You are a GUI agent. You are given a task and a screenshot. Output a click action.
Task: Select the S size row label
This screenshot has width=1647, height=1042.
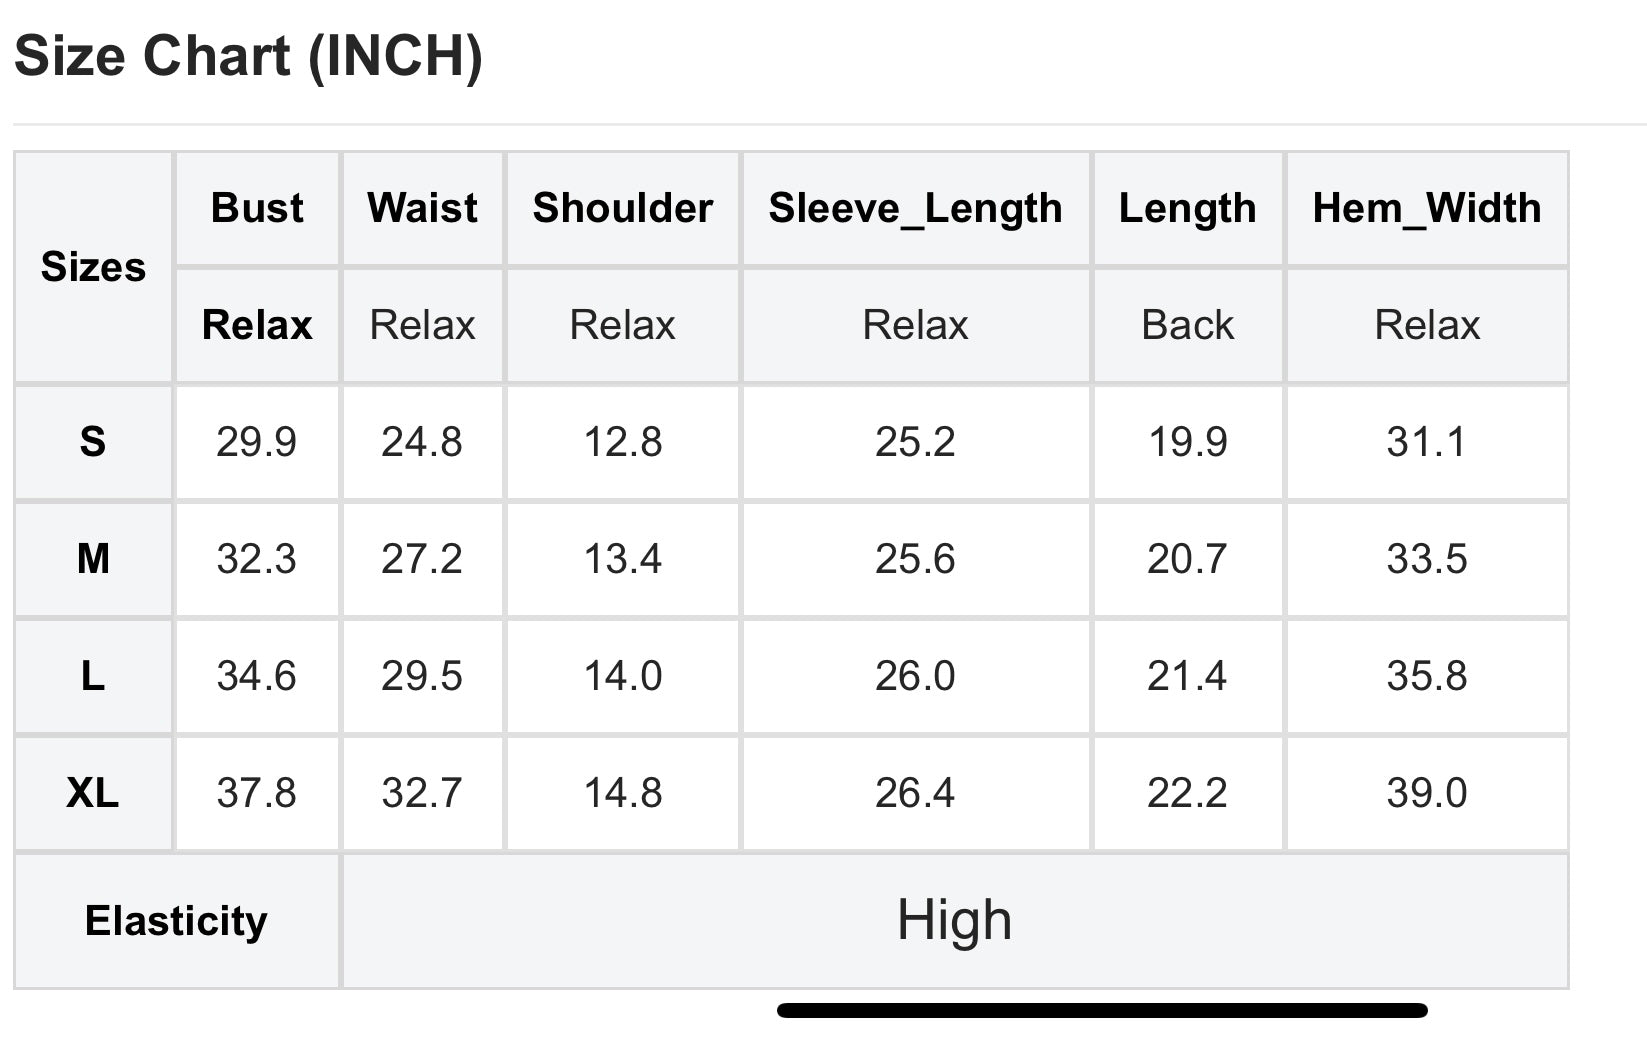coord(93,441)
